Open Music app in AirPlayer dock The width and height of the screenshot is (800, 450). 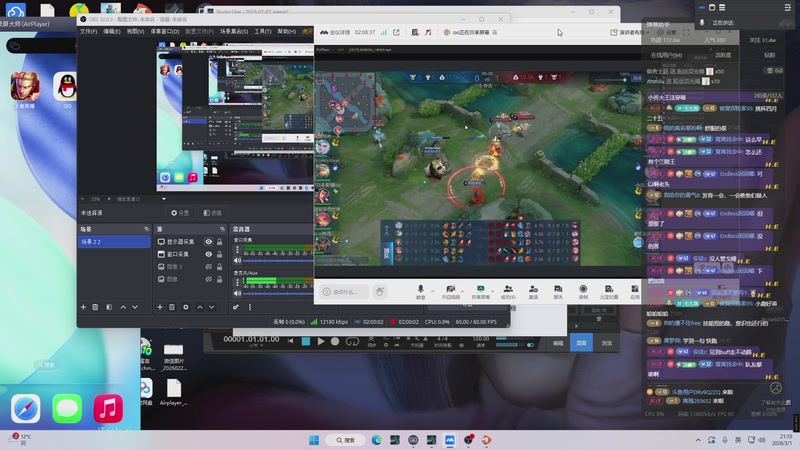click(x=108, y=409)
